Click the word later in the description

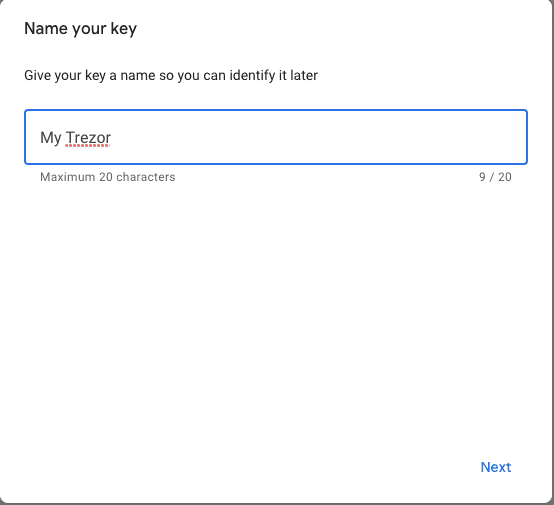304,75
